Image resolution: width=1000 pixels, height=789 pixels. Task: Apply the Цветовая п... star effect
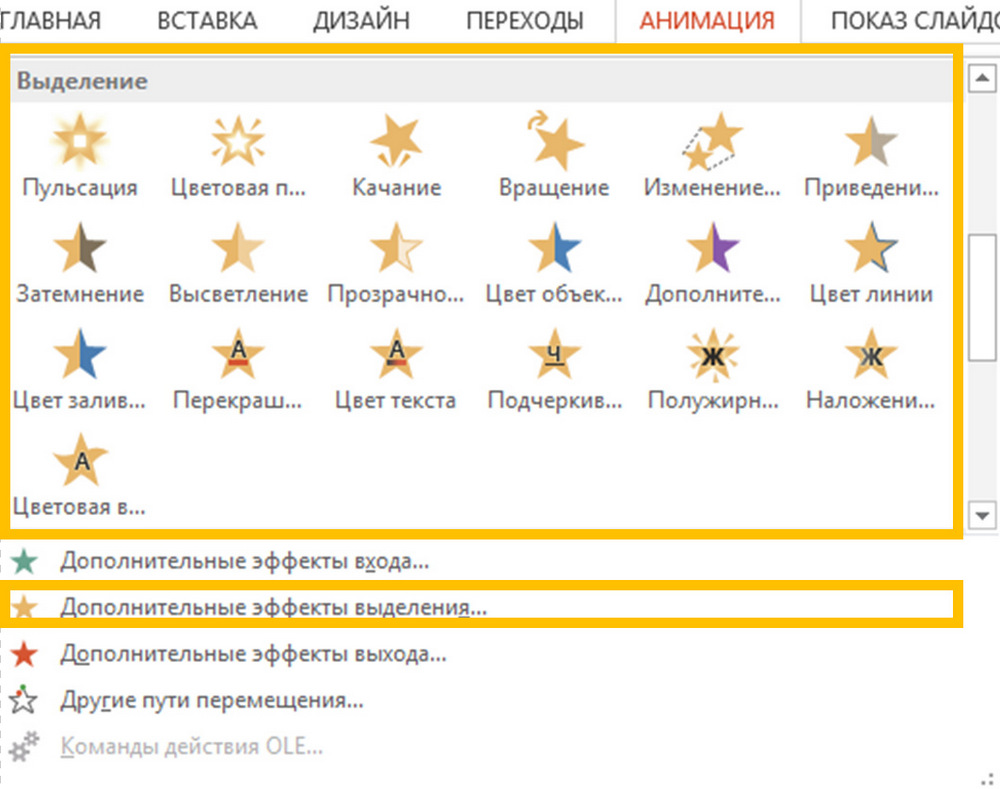tap(238, 157)
